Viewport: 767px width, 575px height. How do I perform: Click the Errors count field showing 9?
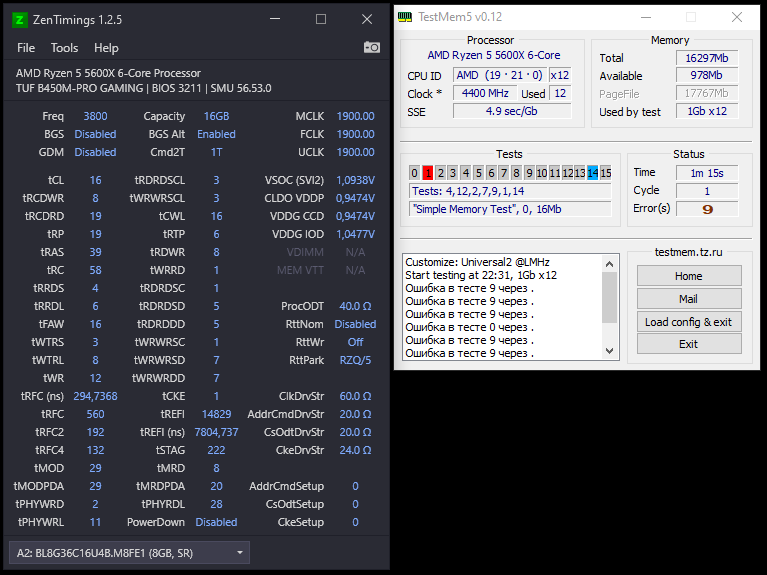coord(707,209)
